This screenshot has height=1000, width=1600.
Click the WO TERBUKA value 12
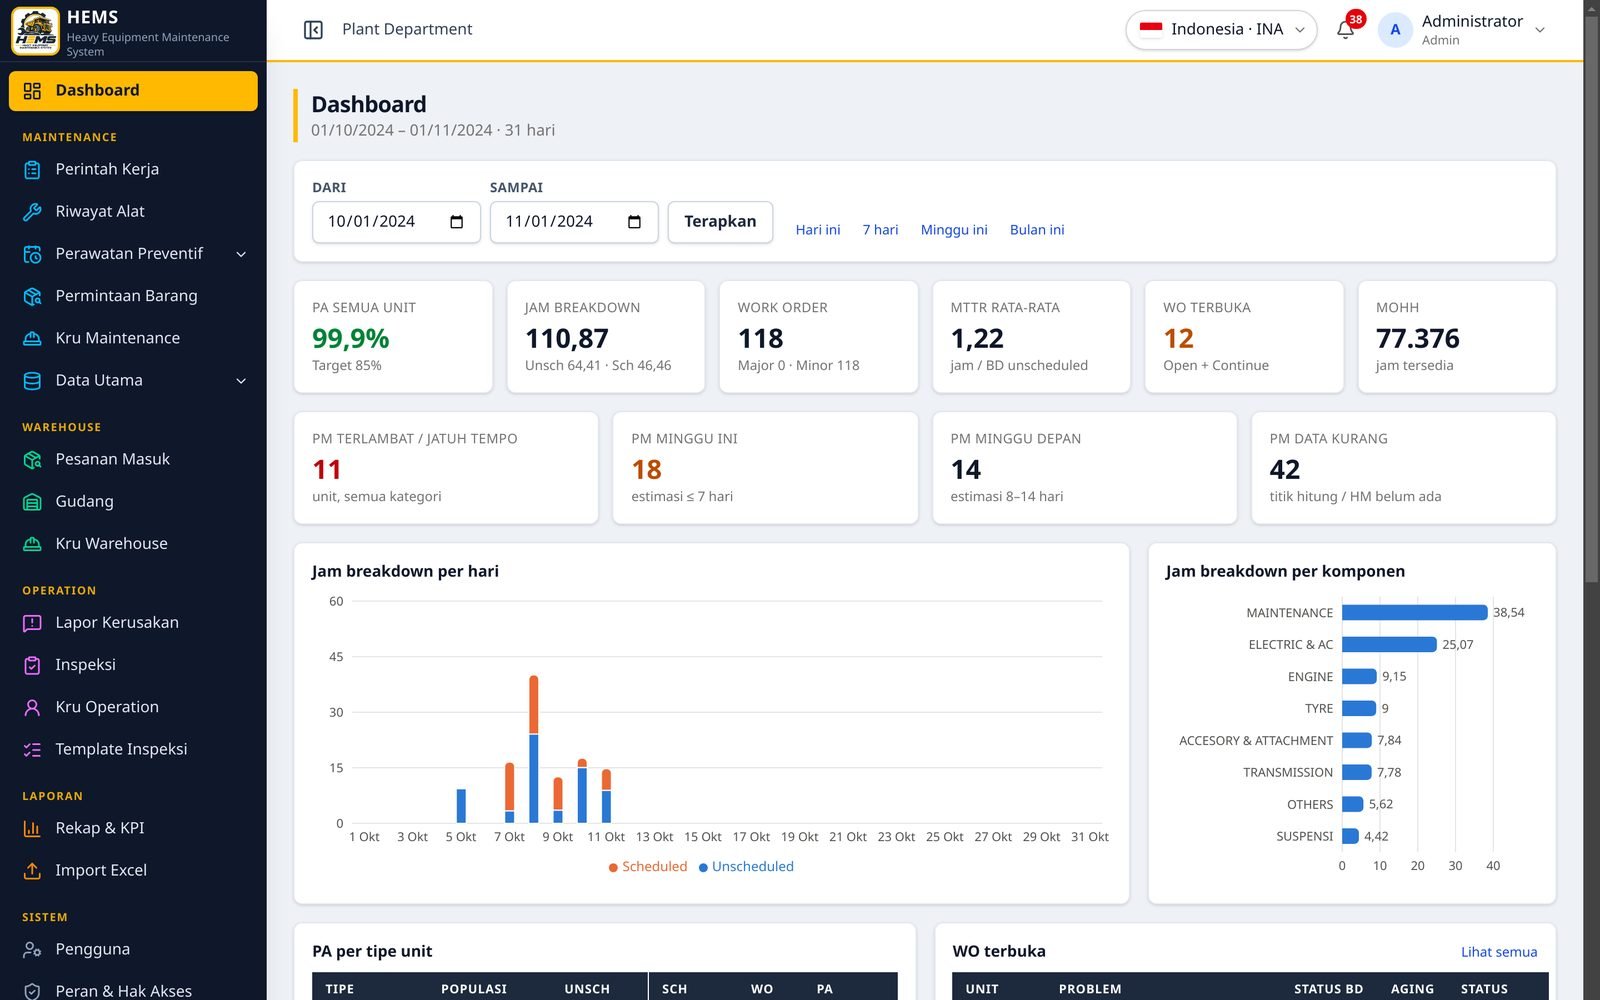1178,339
